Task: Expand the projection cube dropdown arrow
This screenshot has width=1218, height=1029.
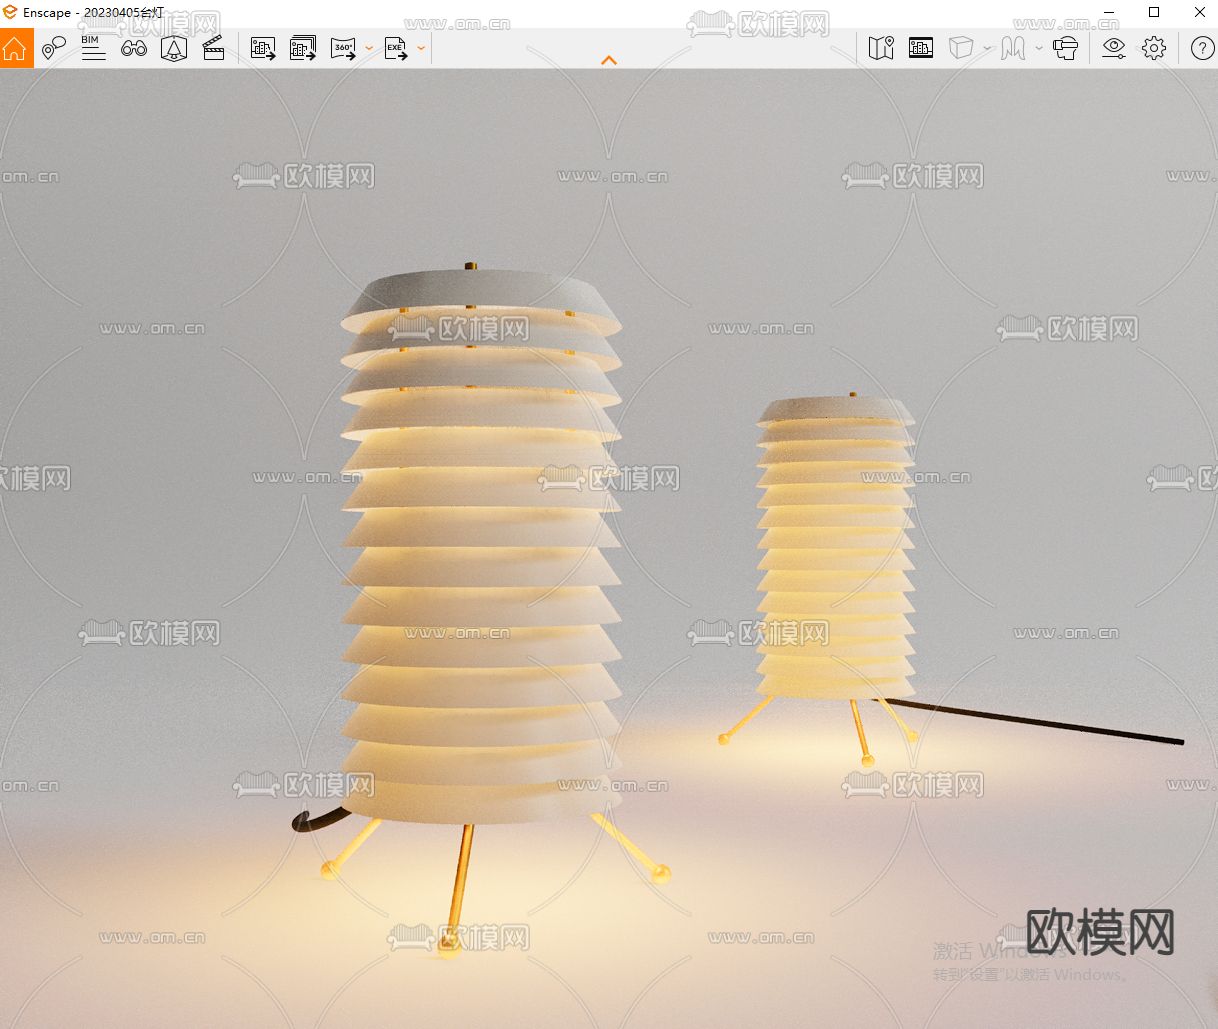Action: point(987,48)
